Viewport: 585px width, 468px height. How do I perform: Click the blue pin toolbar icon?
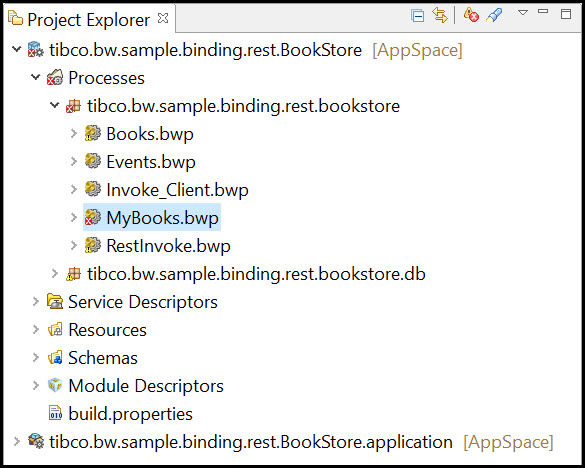494,15
